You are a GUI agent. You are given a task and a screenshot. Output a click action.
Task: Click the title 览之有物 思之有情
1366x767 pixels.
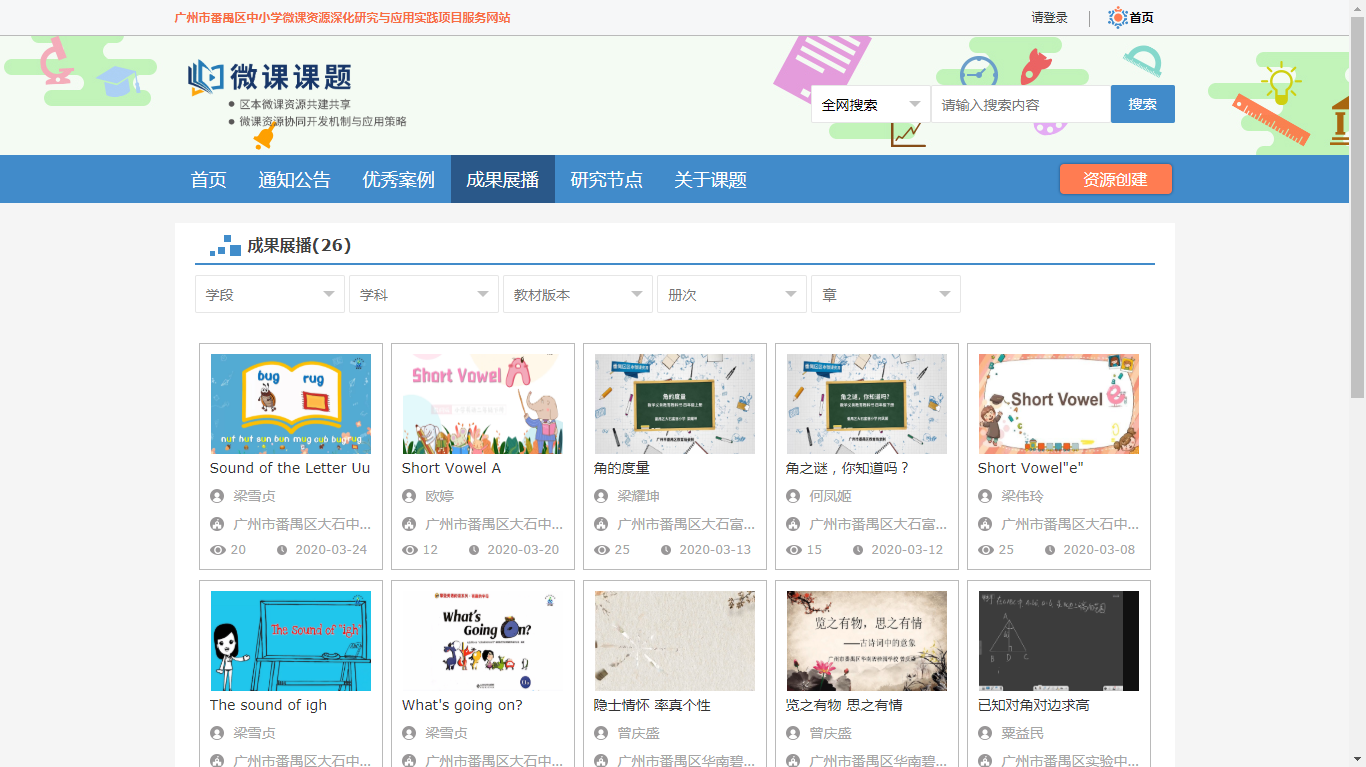click(844, 705)
